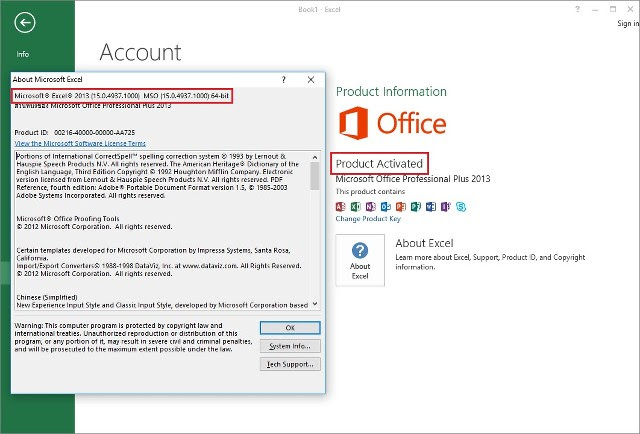This screenshot has height=434, width=640.
Task: Click the PowerPoint app icon
Action: click(401, 207)
